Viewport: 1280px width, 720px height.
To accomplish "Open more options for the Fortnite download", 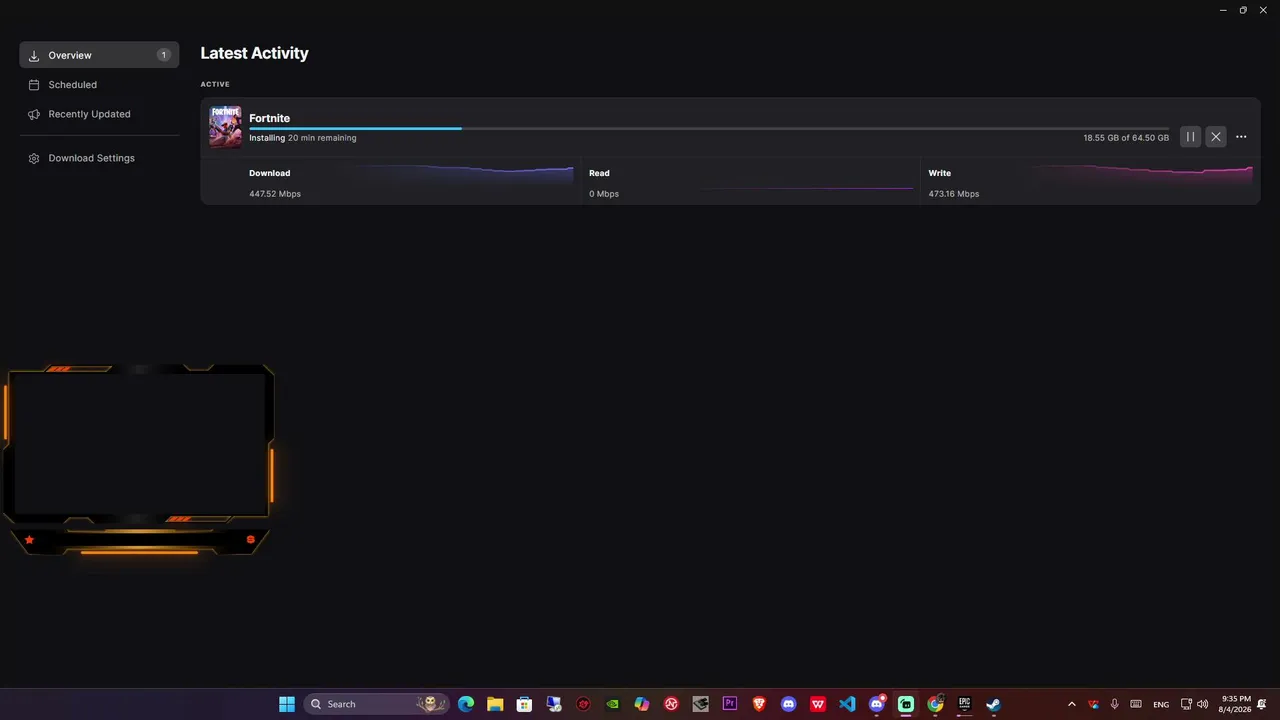I will pyautogui.click(x=1241, y=137).
